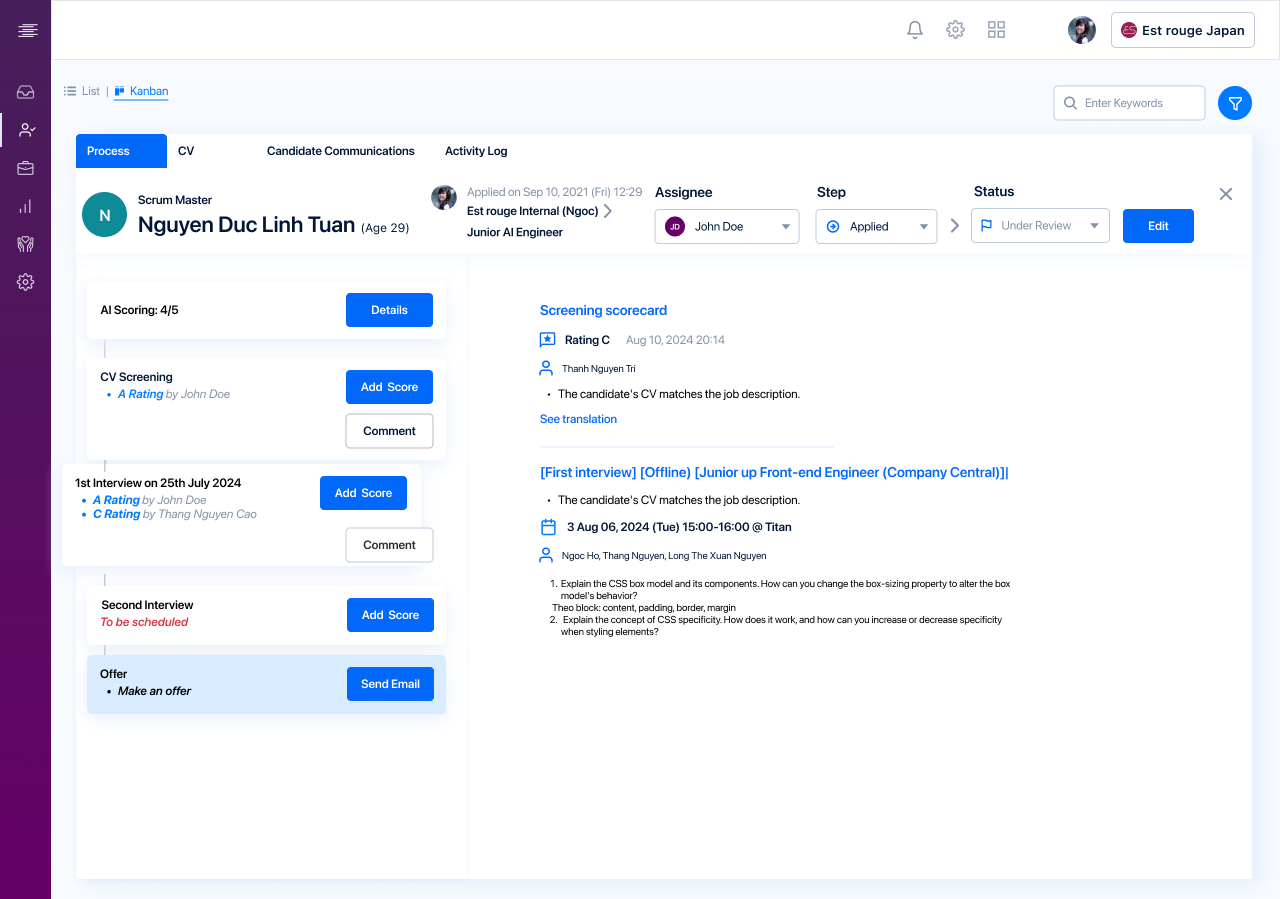This screenshot has height=899, width=1280.
Task: Click the Junior AI Engineer text
Action: click(x=515, y=232)
